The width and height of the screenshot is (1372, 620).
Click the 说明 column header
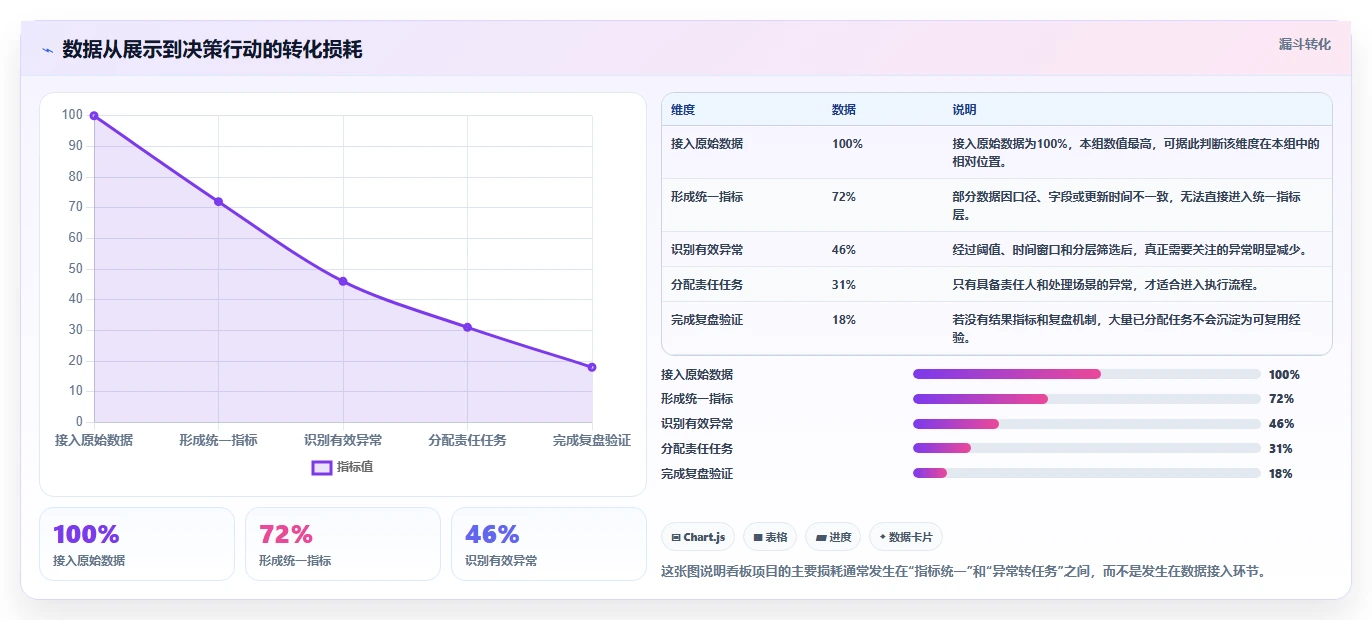(x=964, y=110)
